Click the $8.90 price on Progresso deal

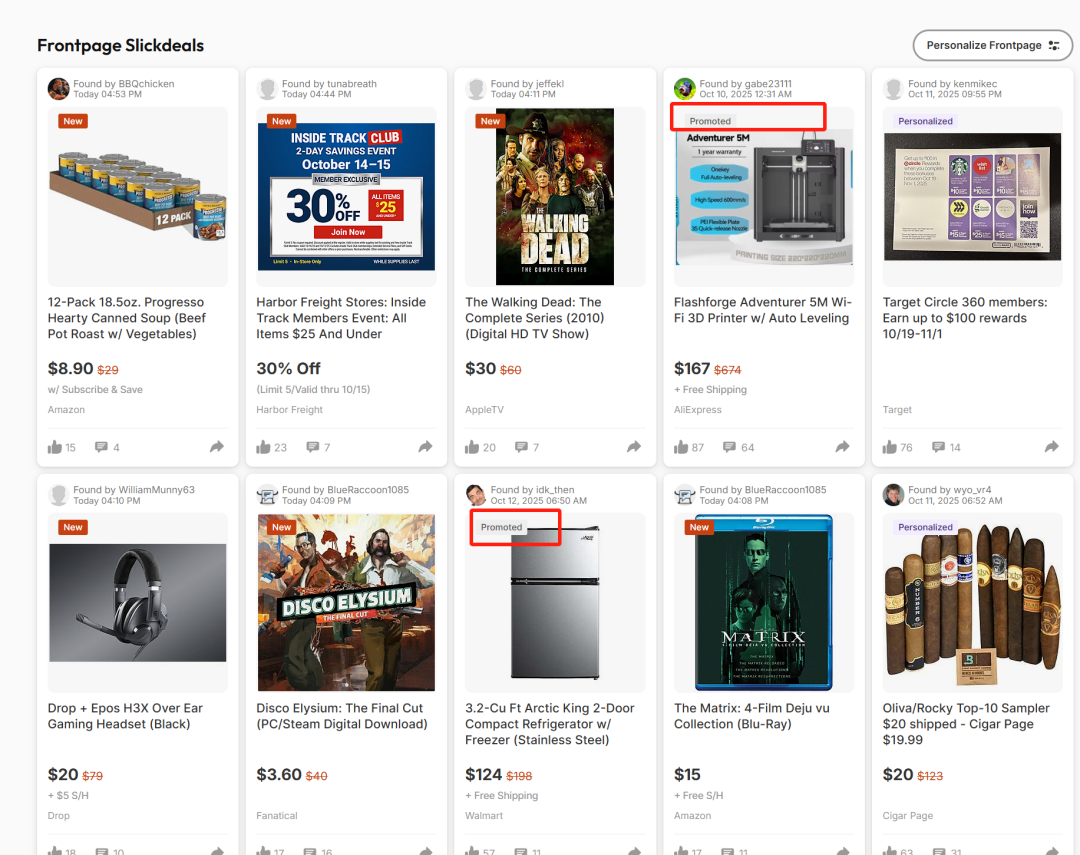70,369
